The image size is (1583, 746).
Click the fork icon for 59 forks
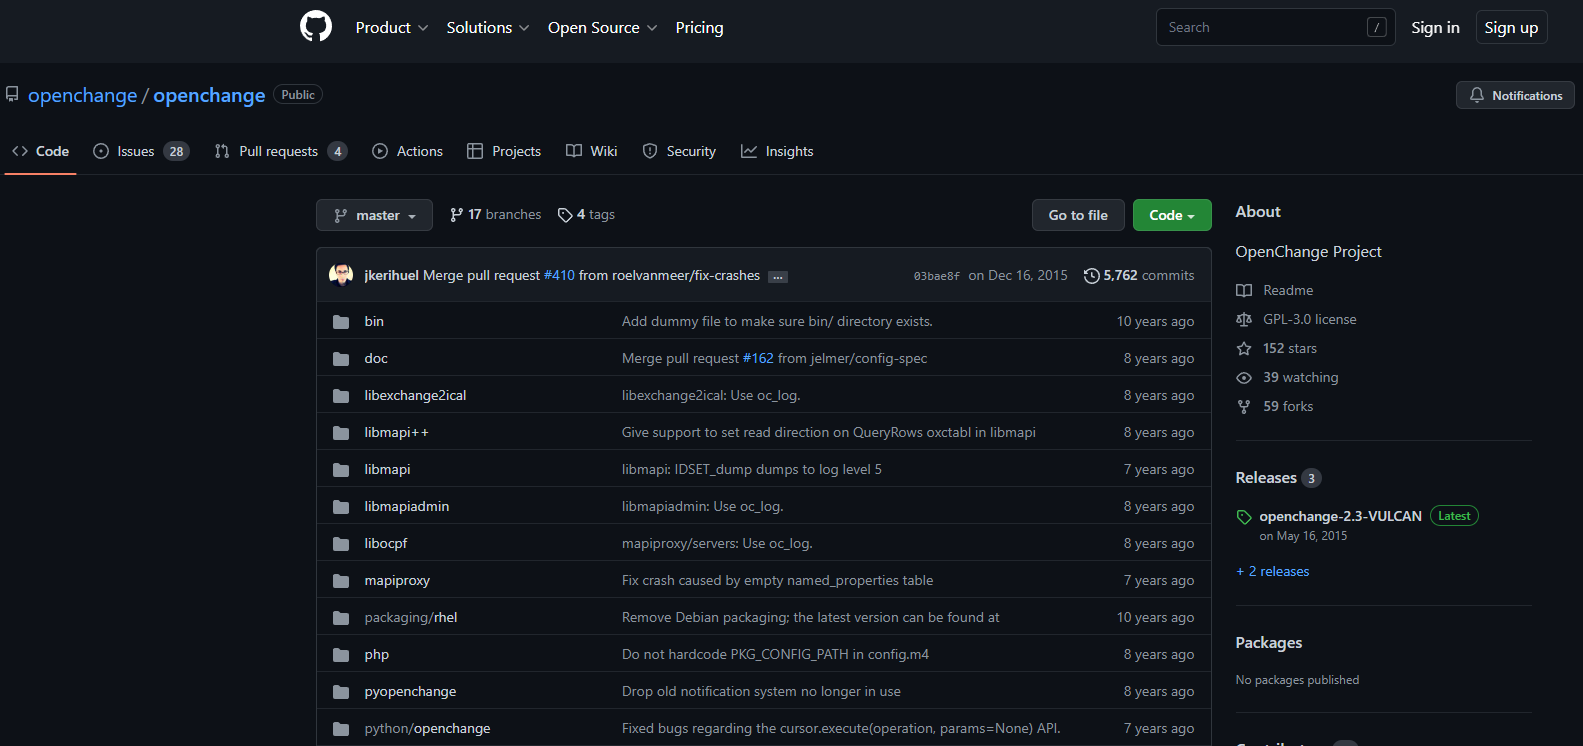tap(1244, 407)
